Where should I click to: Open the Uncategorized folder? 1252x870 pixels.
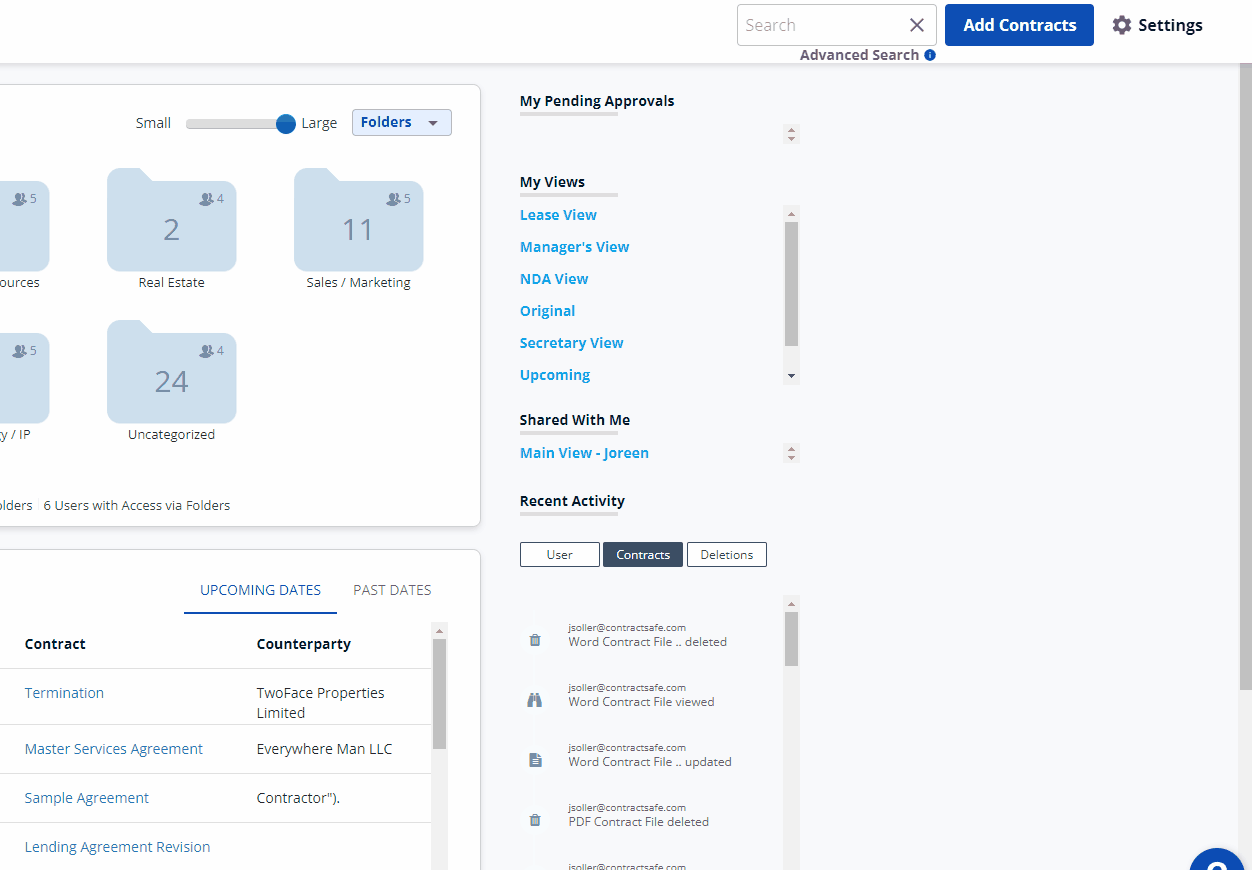171,374
